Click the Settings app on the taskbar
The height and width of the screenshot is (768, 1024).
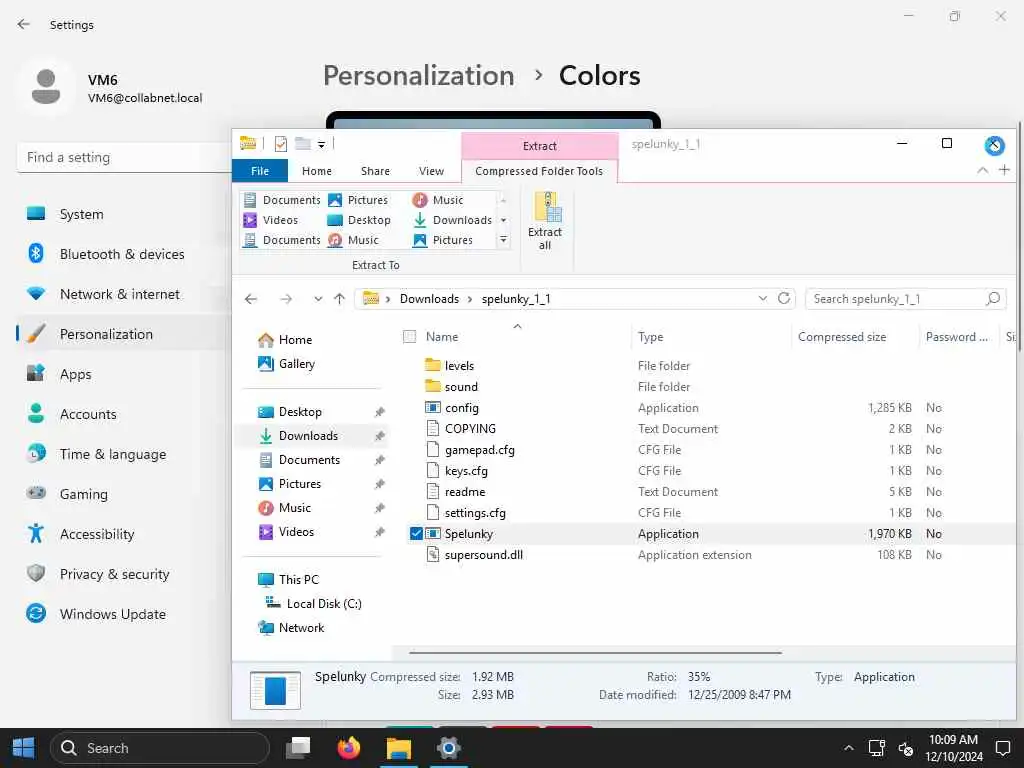coord(449,748)
